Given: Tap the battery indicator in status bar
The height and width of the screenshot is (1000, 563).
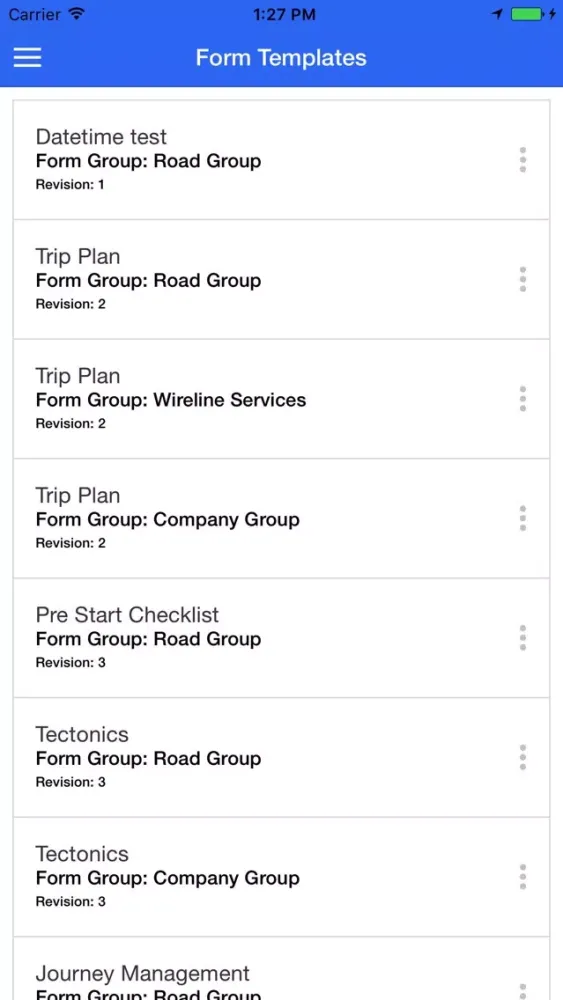Looking at the screenshot, I should coord(527,14).
